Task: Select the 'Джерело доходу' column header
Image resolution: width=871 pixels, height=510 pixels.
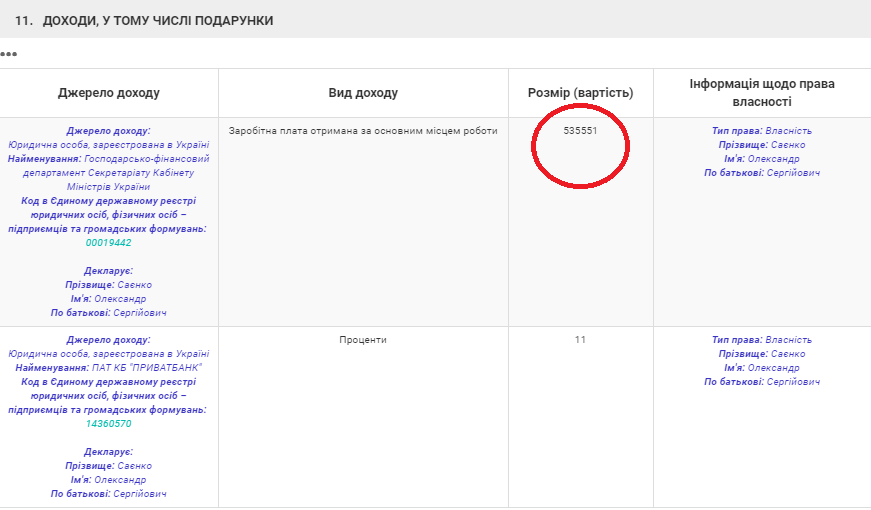Action: click(108, 93)
